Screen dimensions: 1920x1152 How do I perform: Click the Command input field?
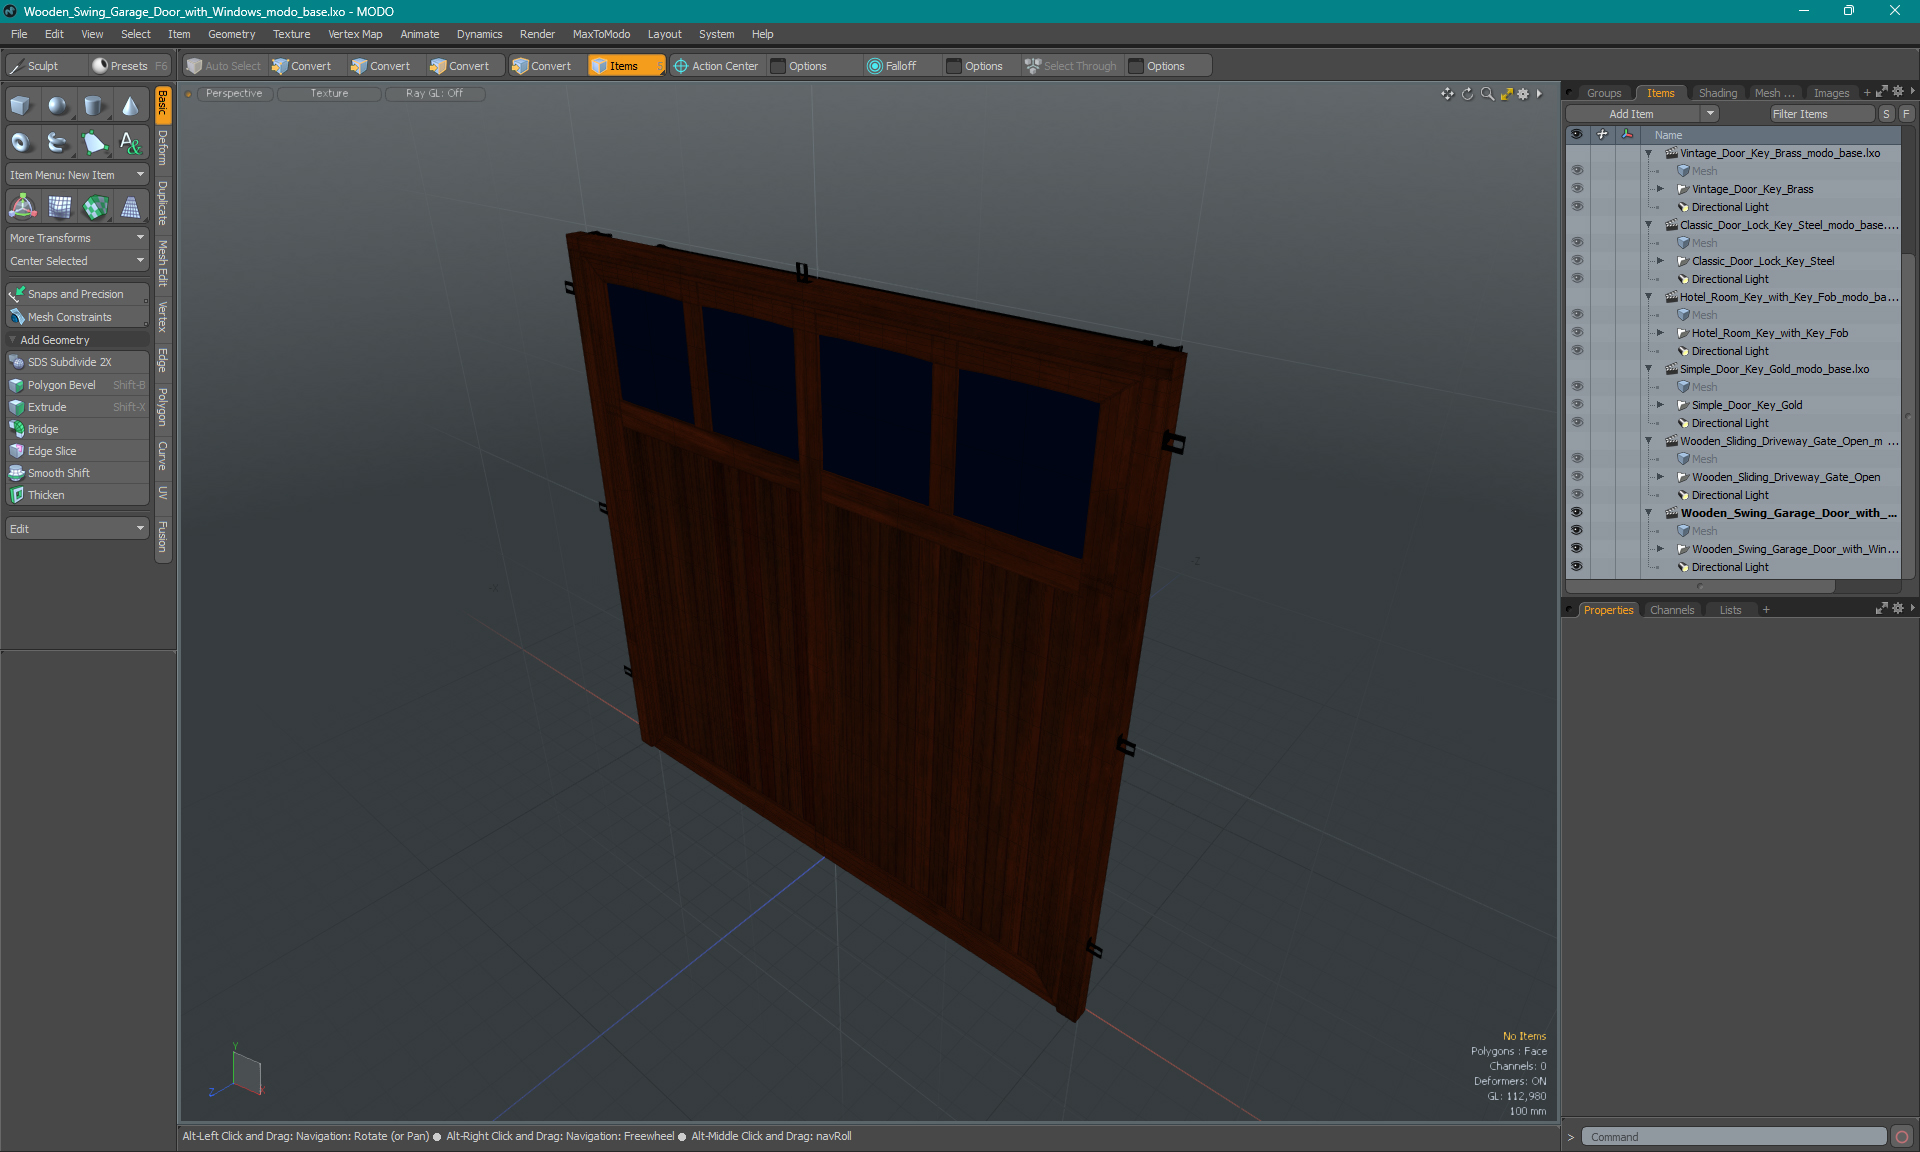coord(1733,1137)
